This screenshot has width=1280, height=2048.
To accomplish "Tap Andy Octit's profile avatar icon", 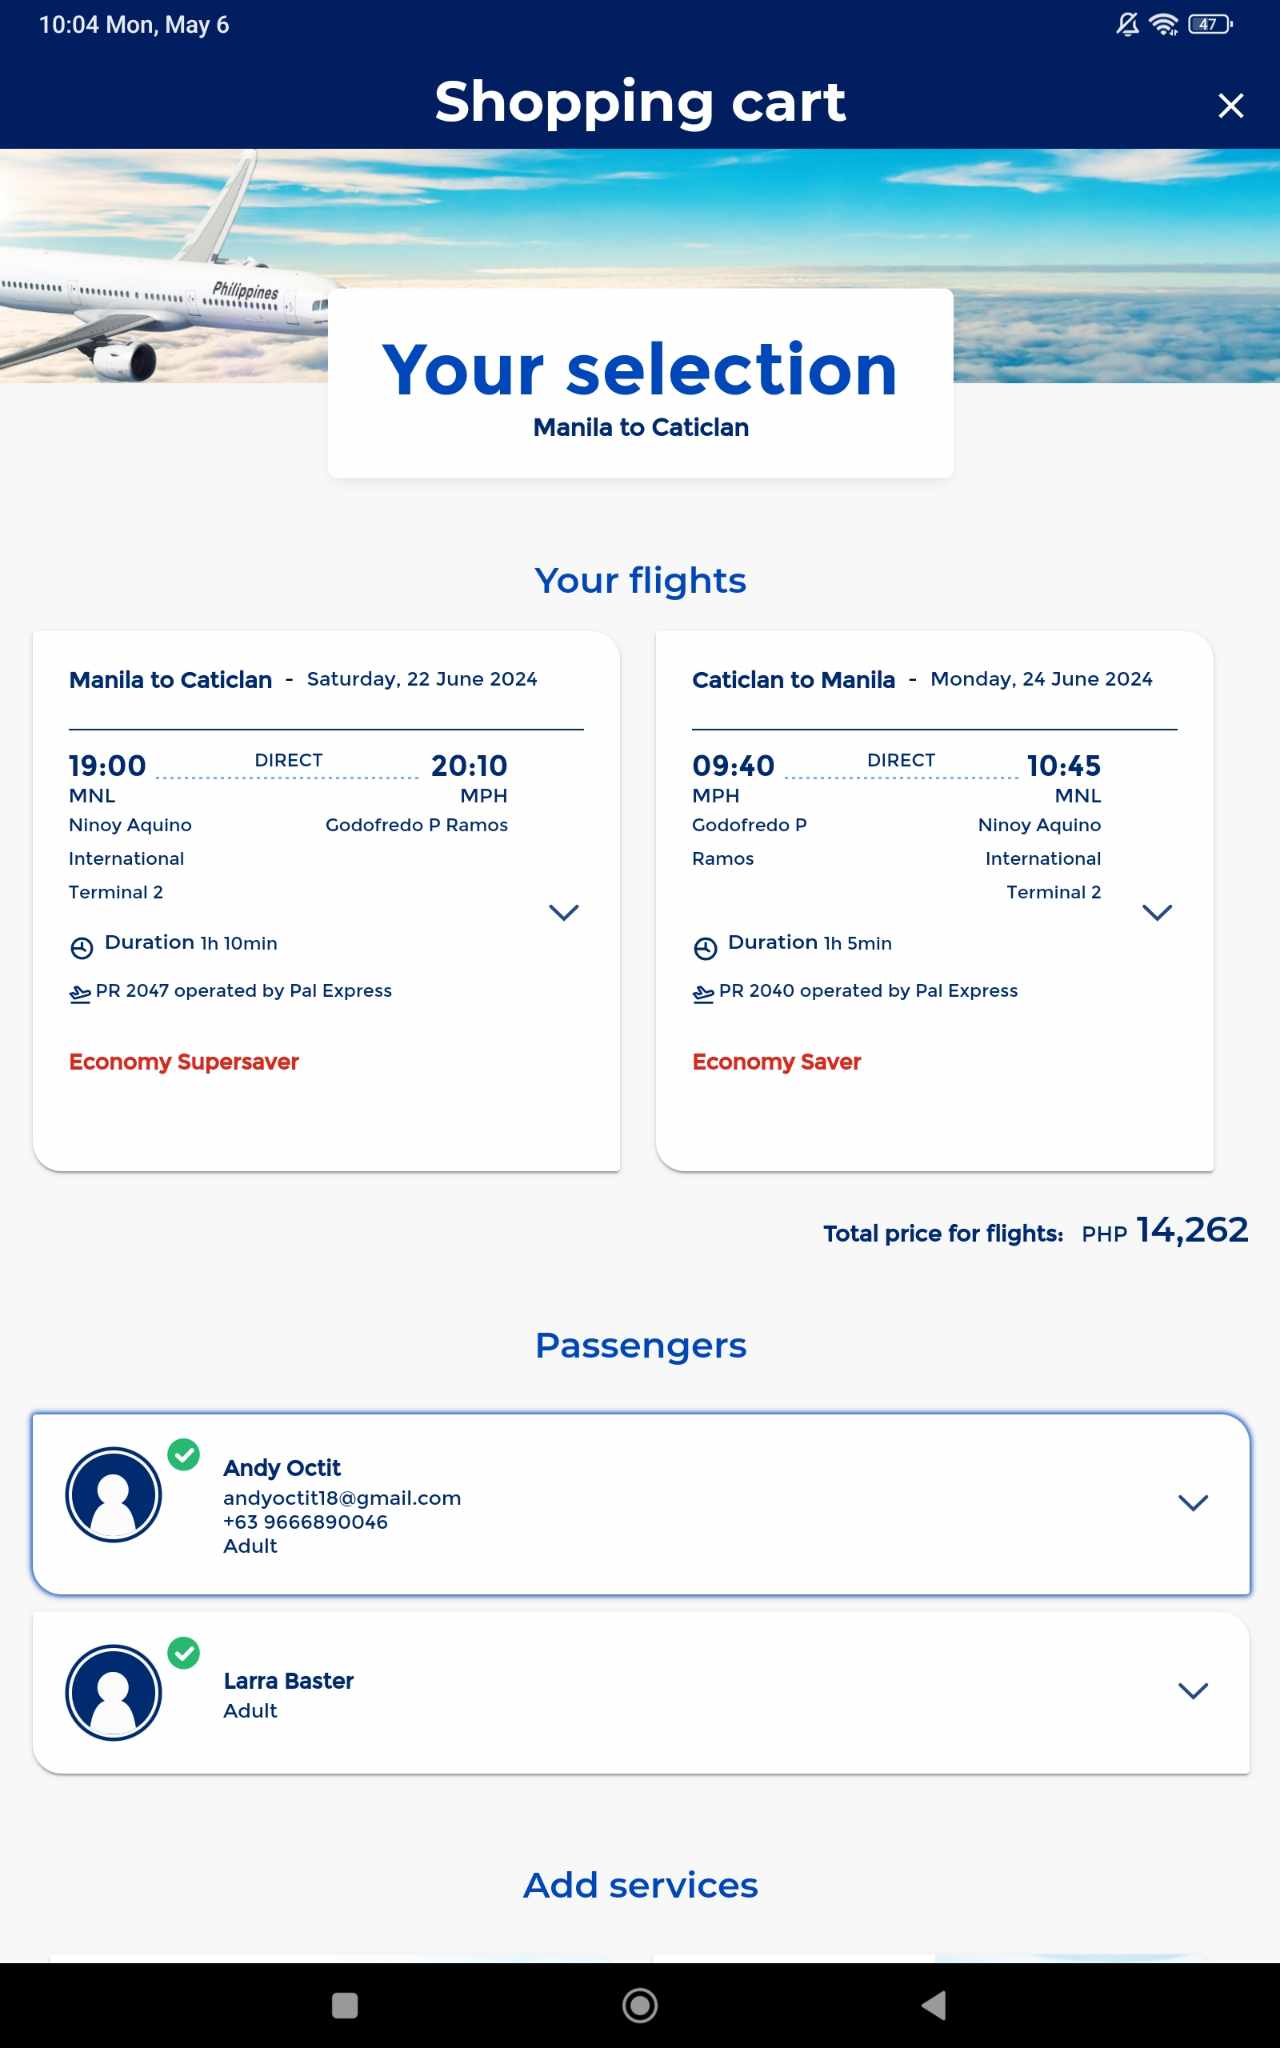I will pos(114,1494).
